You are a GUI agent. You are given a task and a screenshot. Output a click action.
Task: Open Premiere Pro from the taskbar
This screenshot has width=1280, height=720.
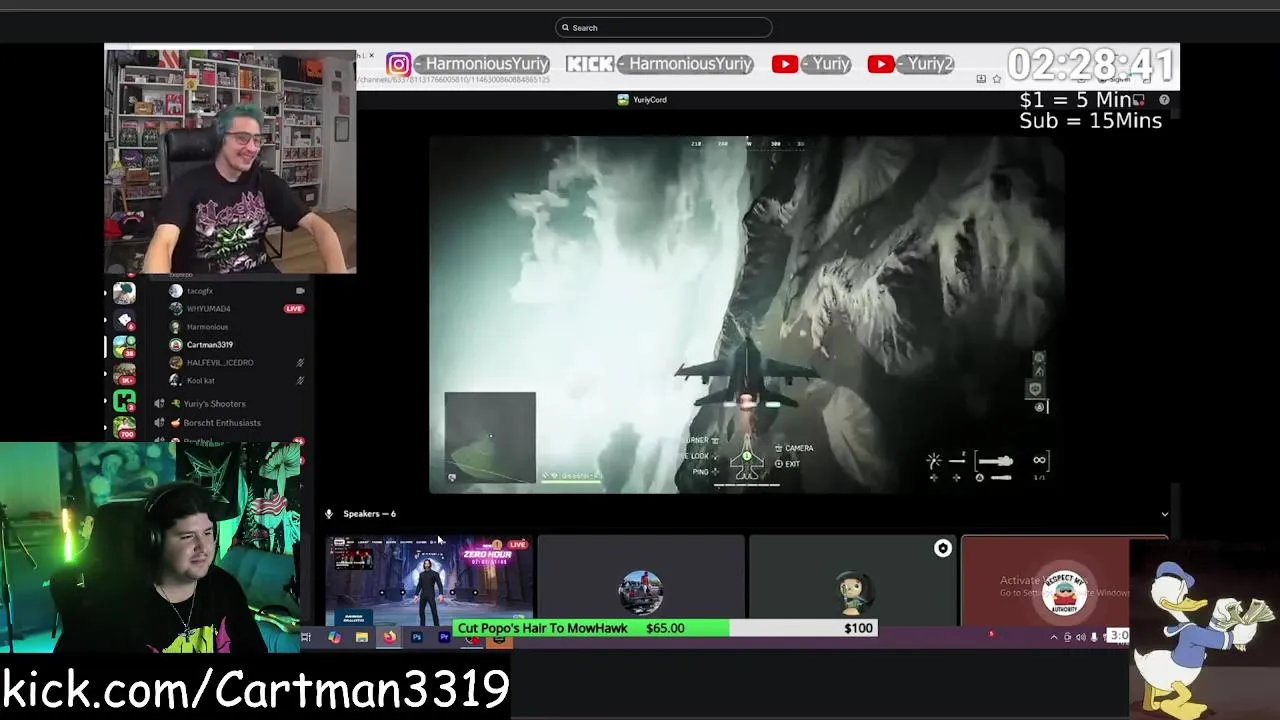point(444,637)
